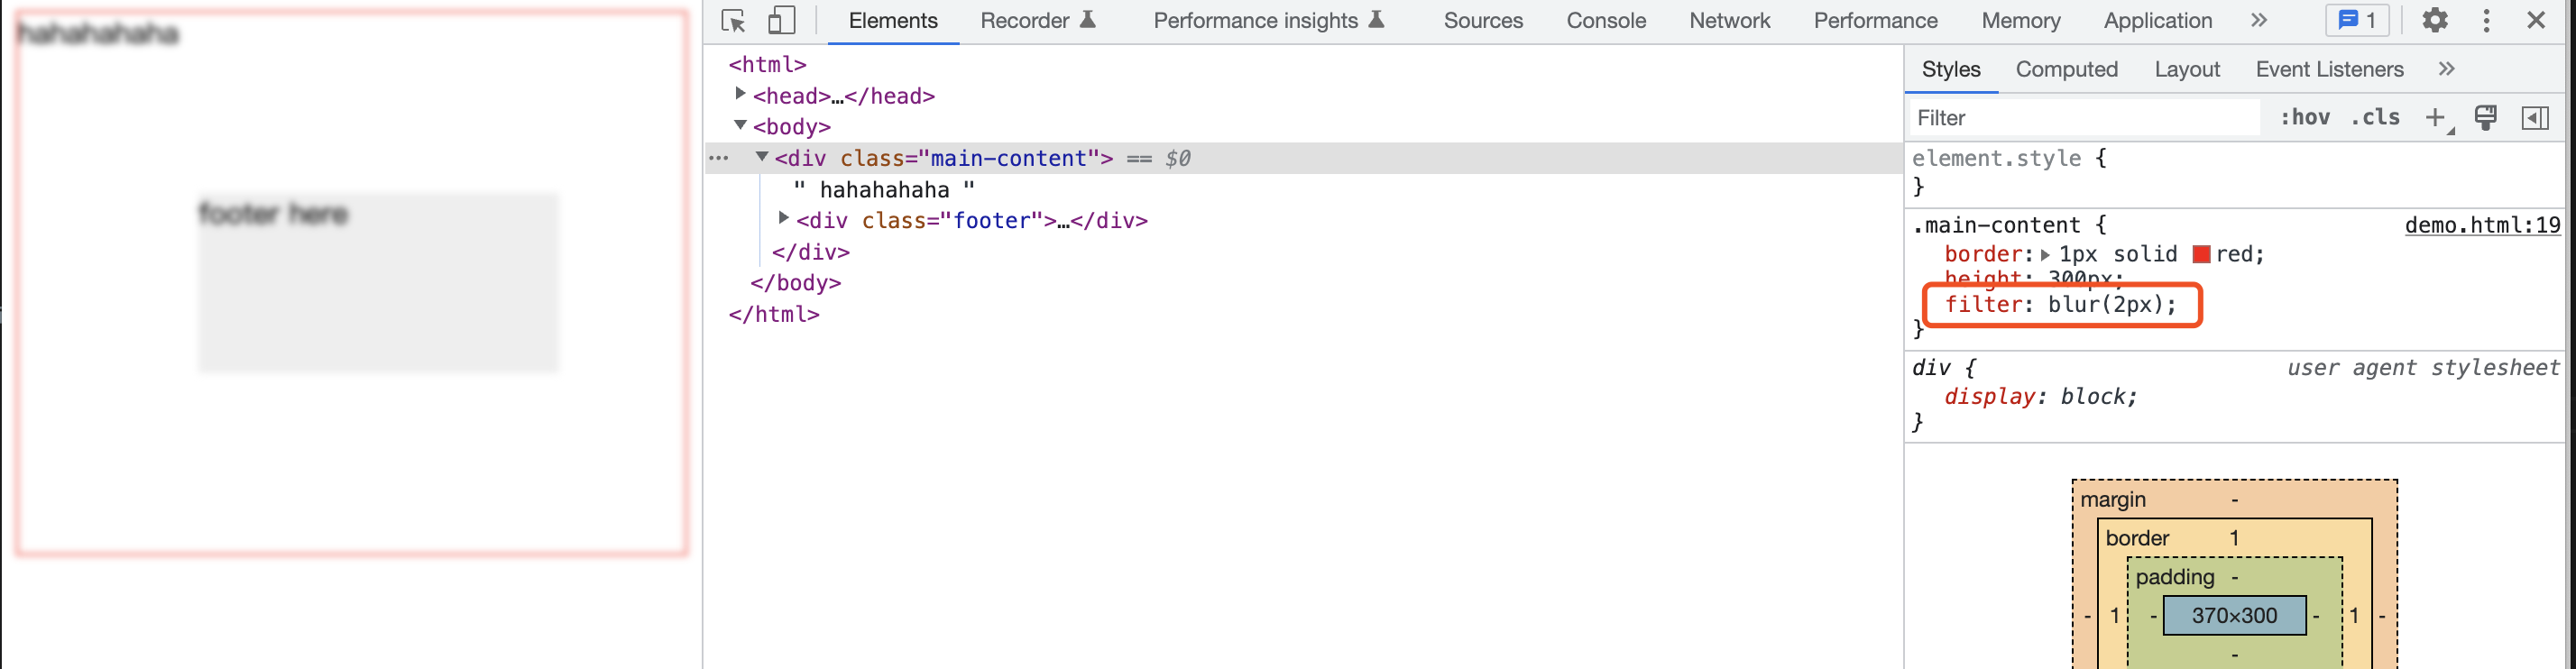Collapse the main-content div node

pyautogui.click(x=762, y=157)
